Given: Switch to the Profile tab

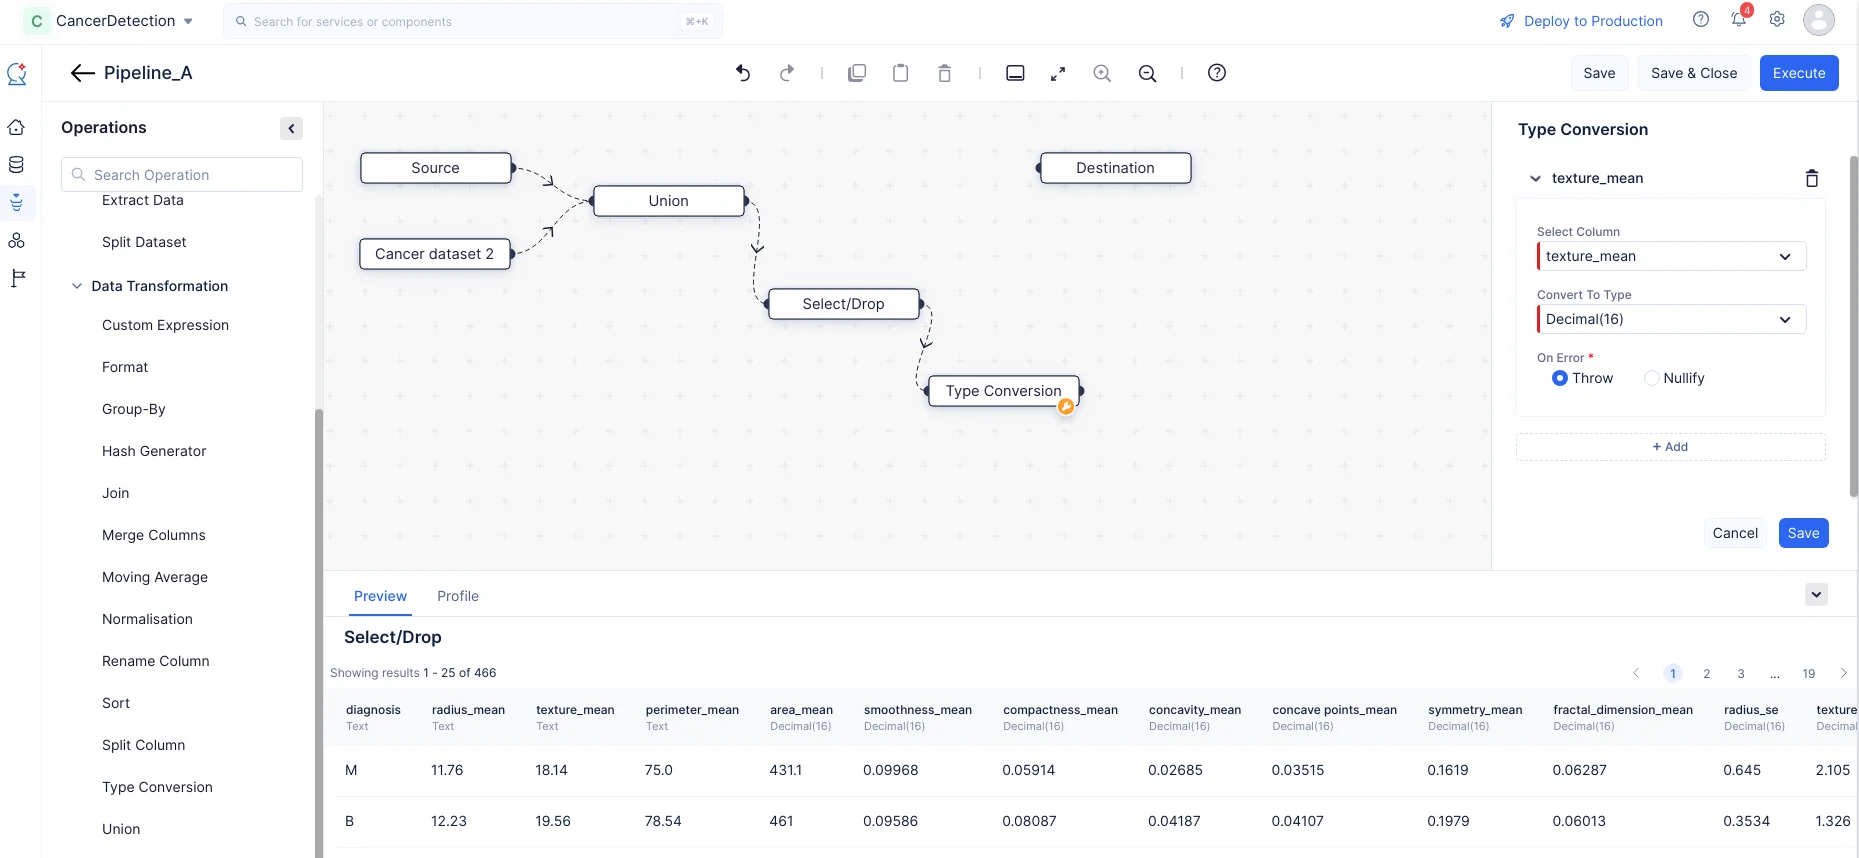Looking at the screenshot, I should [x=458, y=596].
